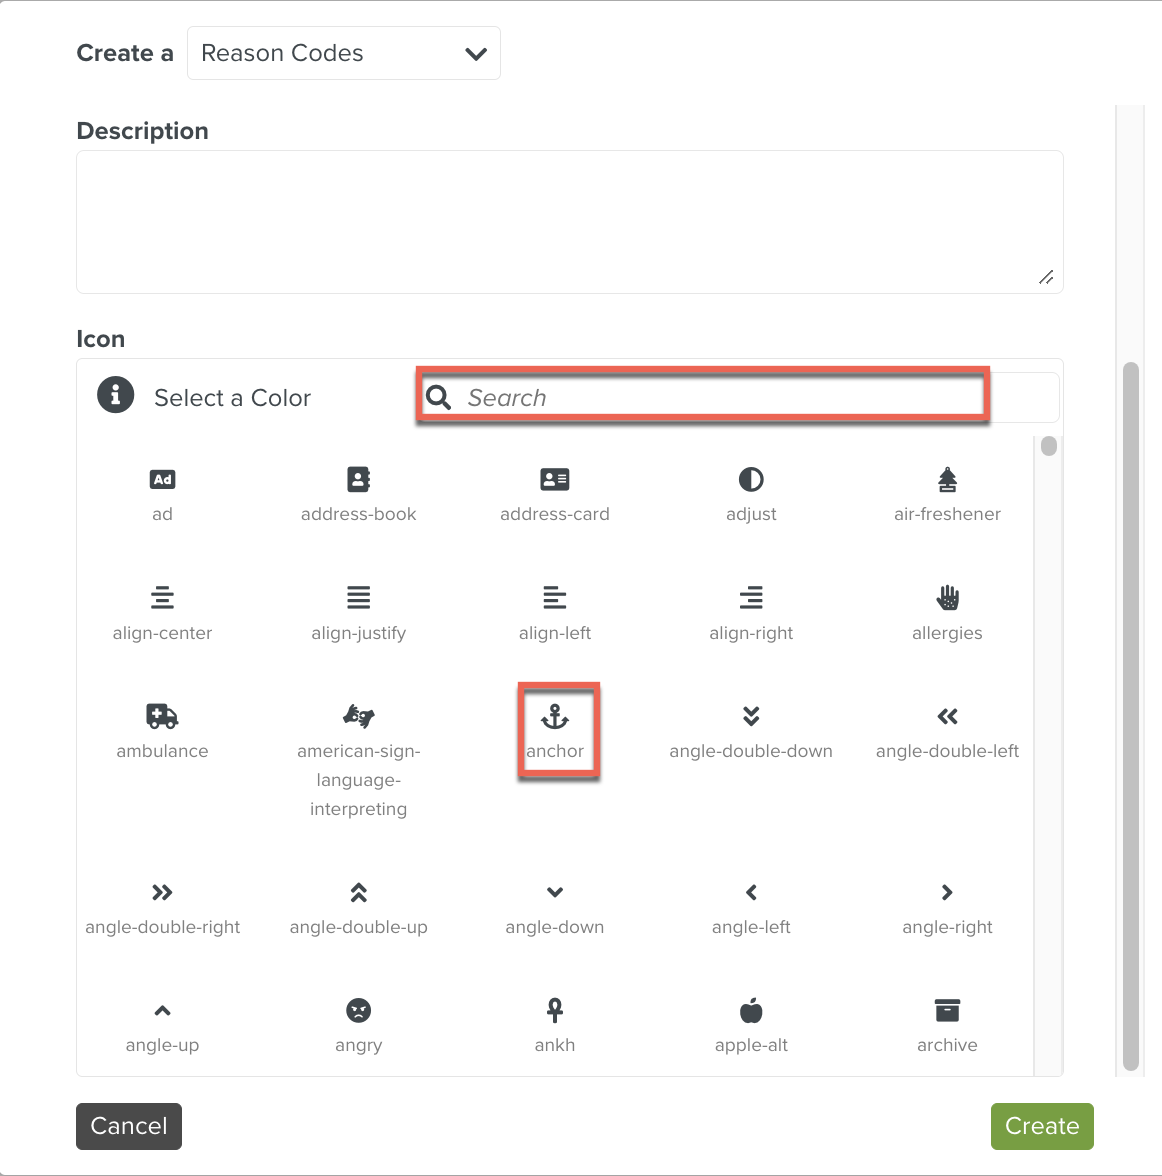Select the archive box icon

[947, 1011]
